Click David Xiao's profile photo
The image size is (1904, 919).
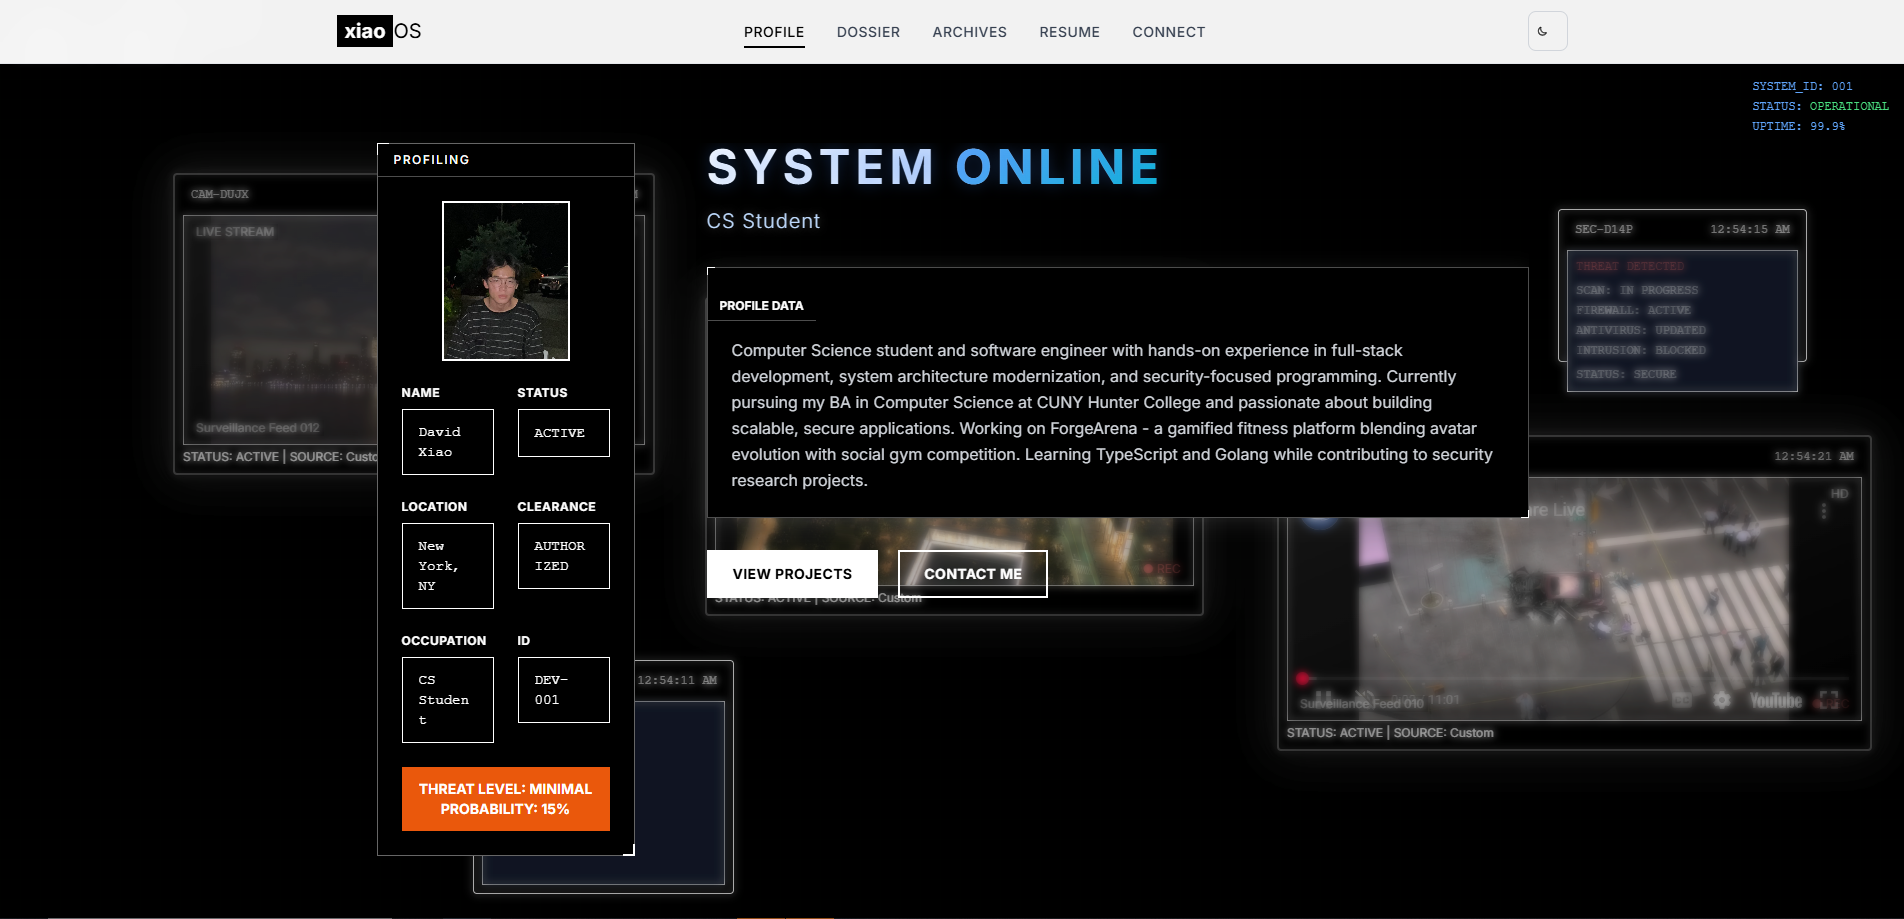(506, 281)
